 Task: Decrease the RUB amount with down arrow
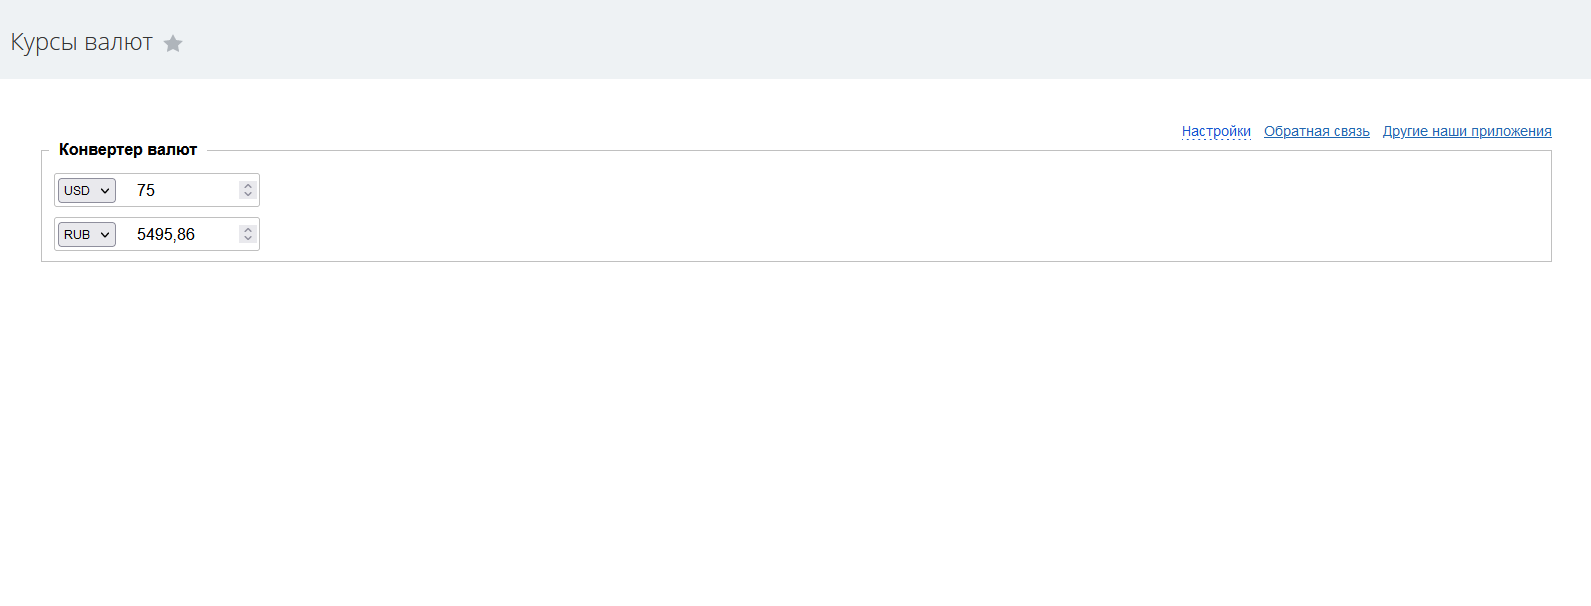tap(248, 238)
